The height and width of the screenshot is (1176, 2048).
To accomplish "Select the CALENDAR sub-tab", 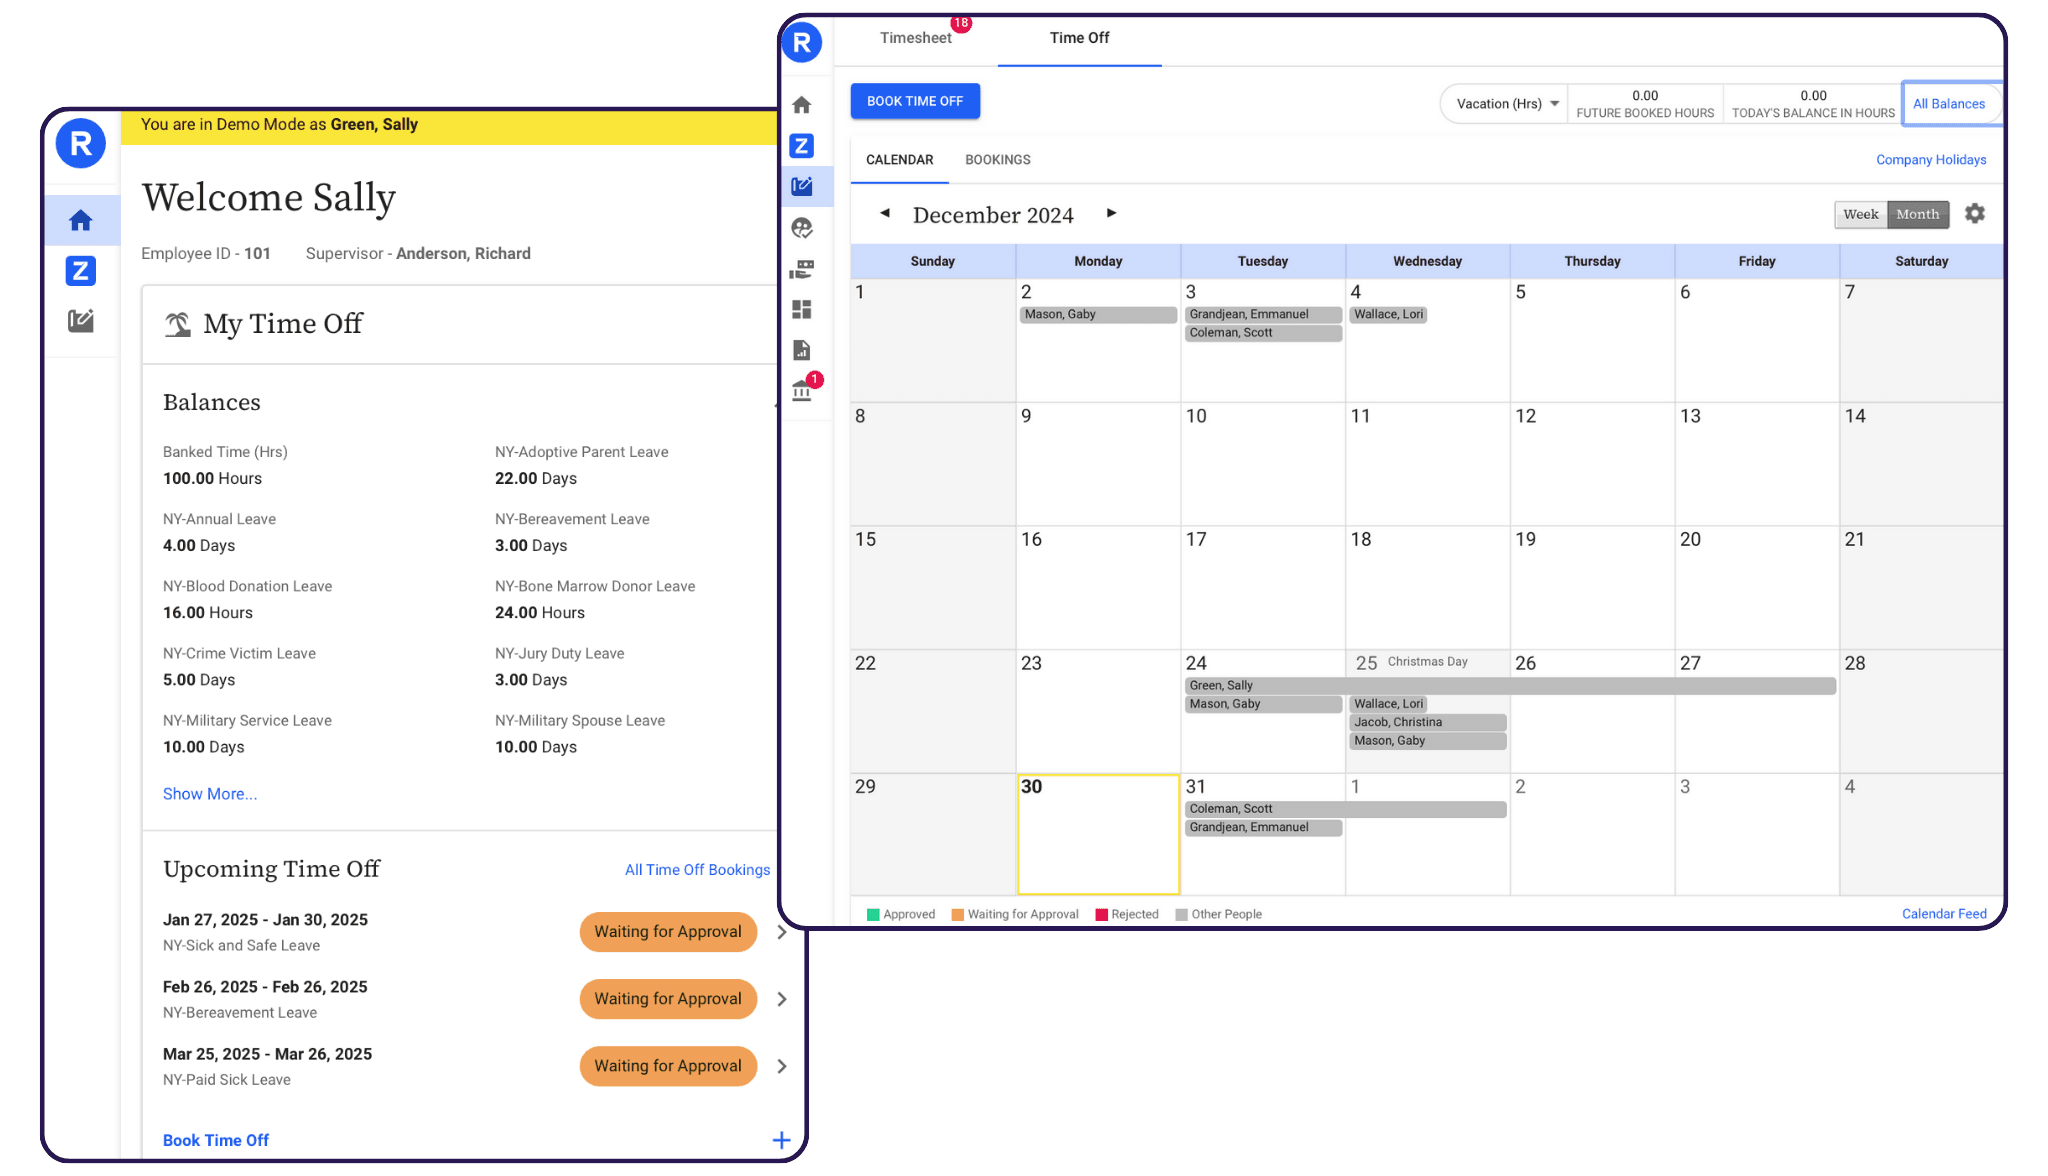I will [899, 160].
